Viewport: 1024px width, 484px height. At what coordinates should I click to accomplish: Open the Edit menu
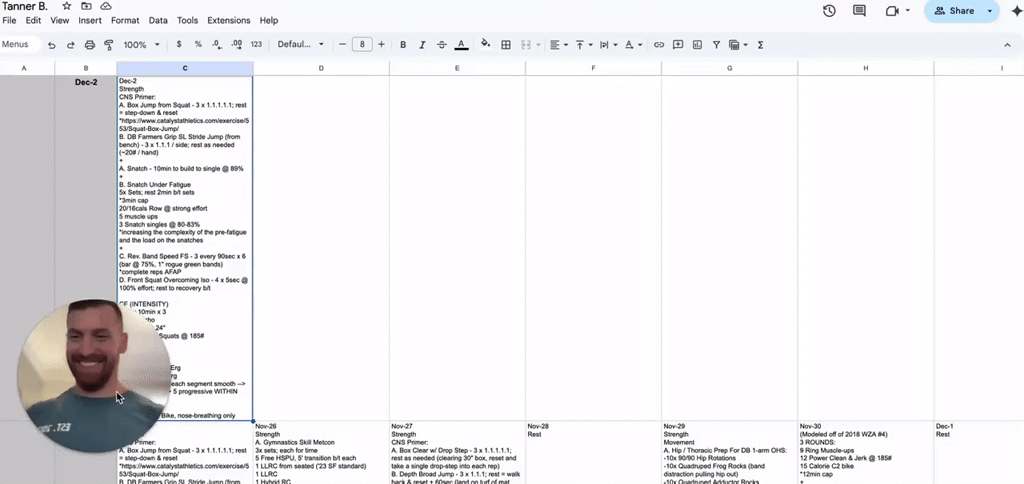[33, 20]
